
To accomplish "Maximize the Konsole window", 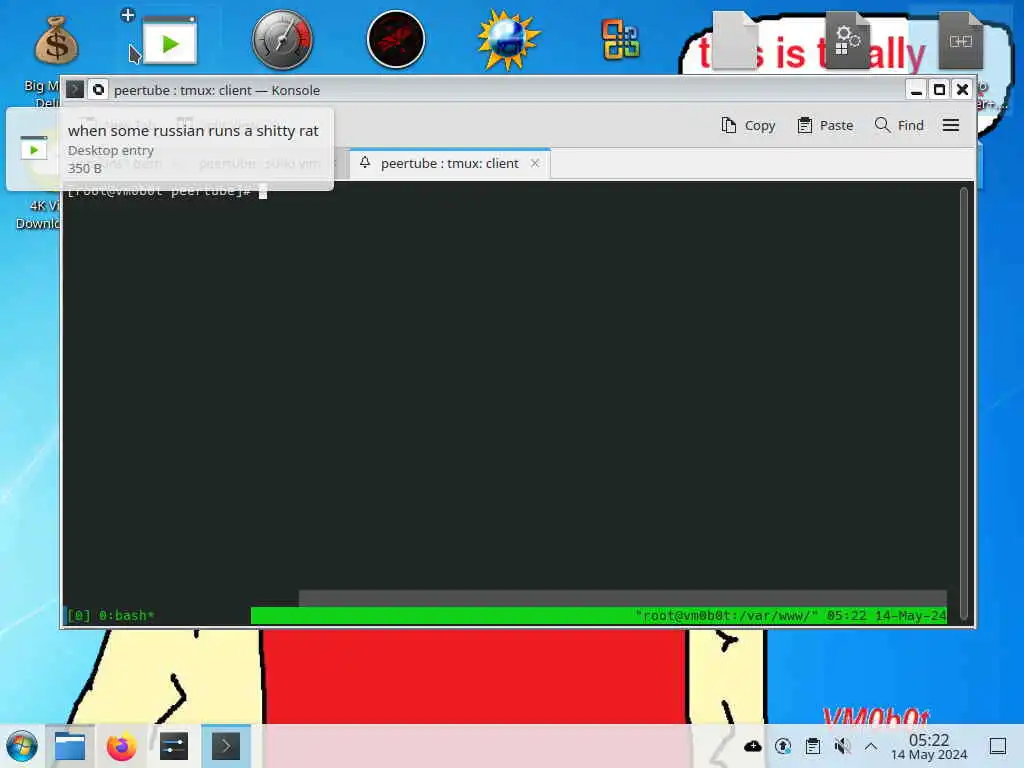I will coord(939,89).
